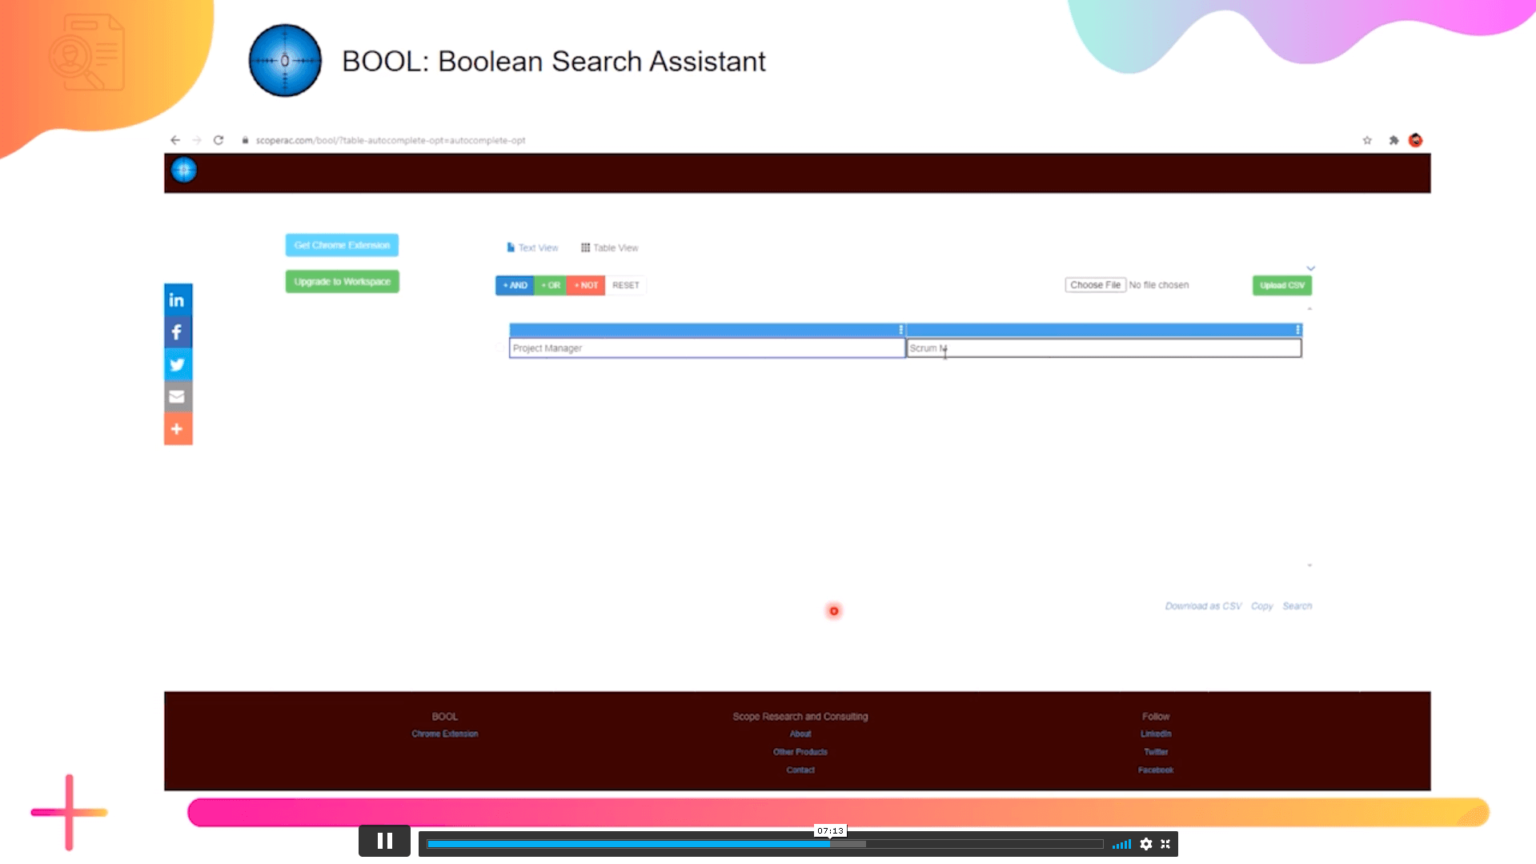Click the Copy link
This screenshot has height=864, width=1536.
point(1262,606)
